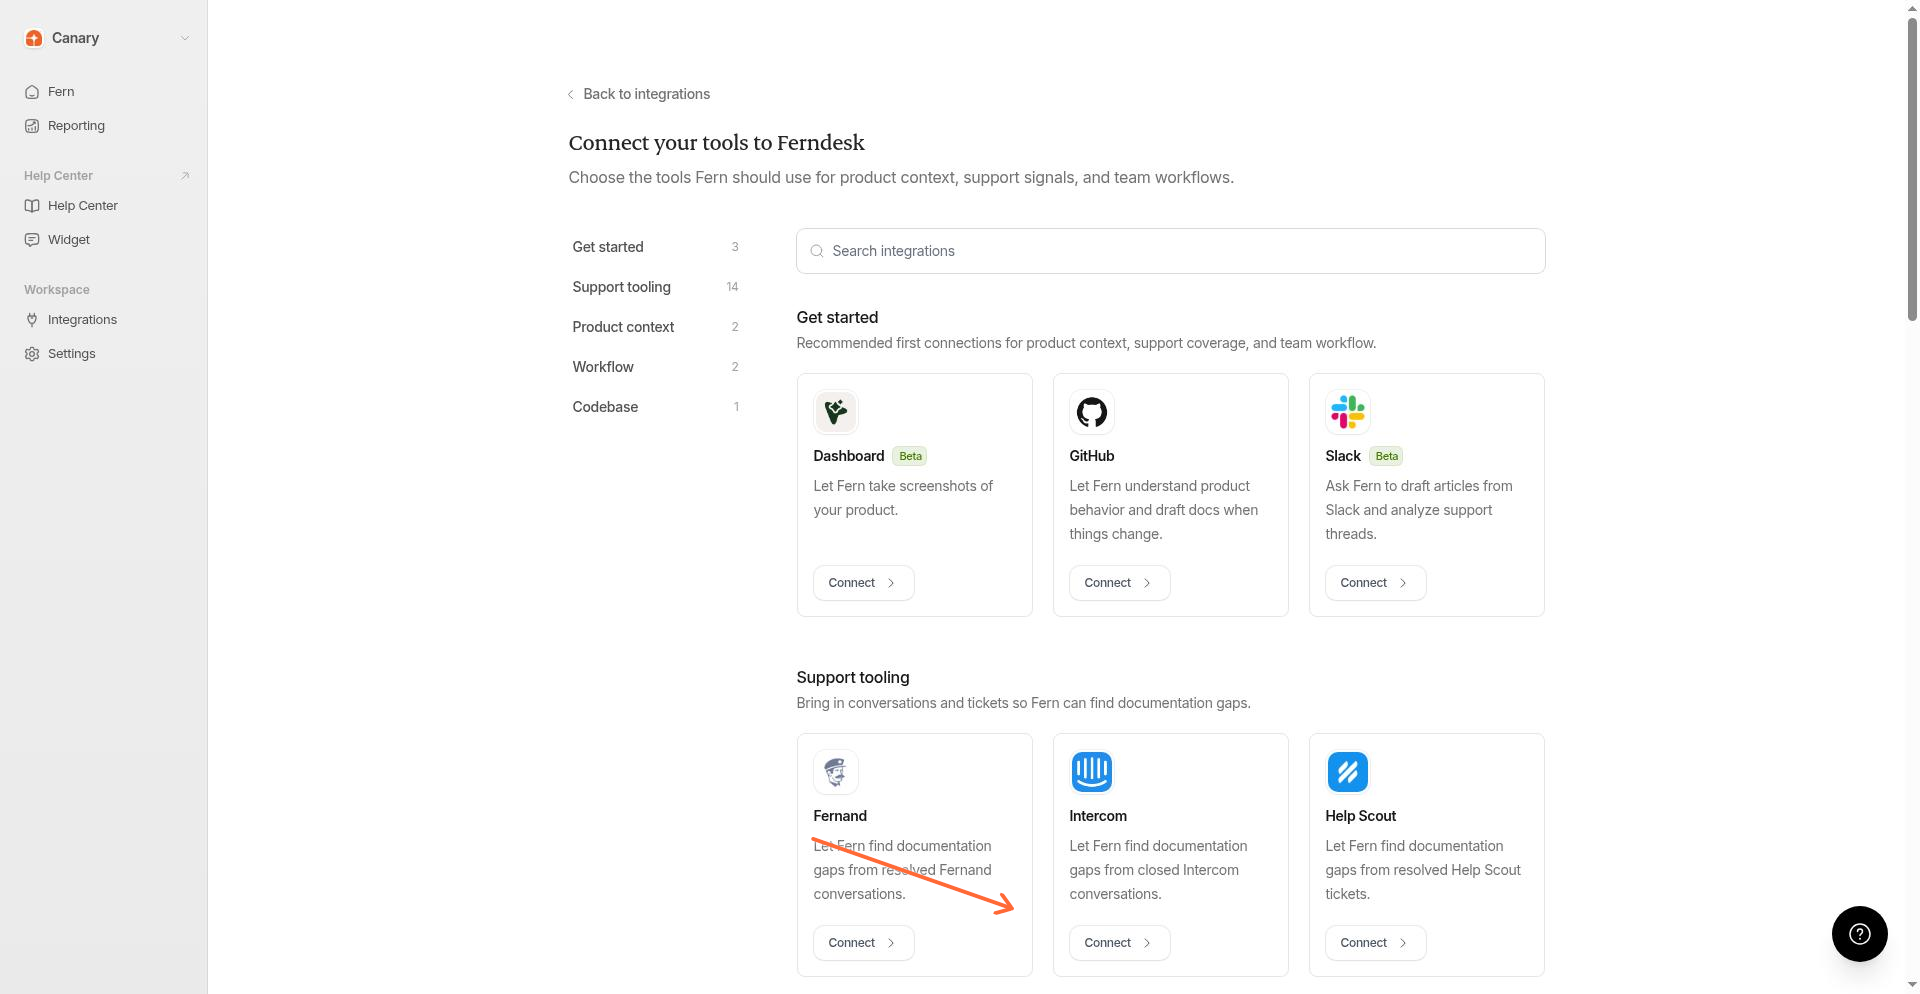Screen dimensions: 1920x994
Task: Connect the Intercom integration
Action: click(x=1120, y=943)
